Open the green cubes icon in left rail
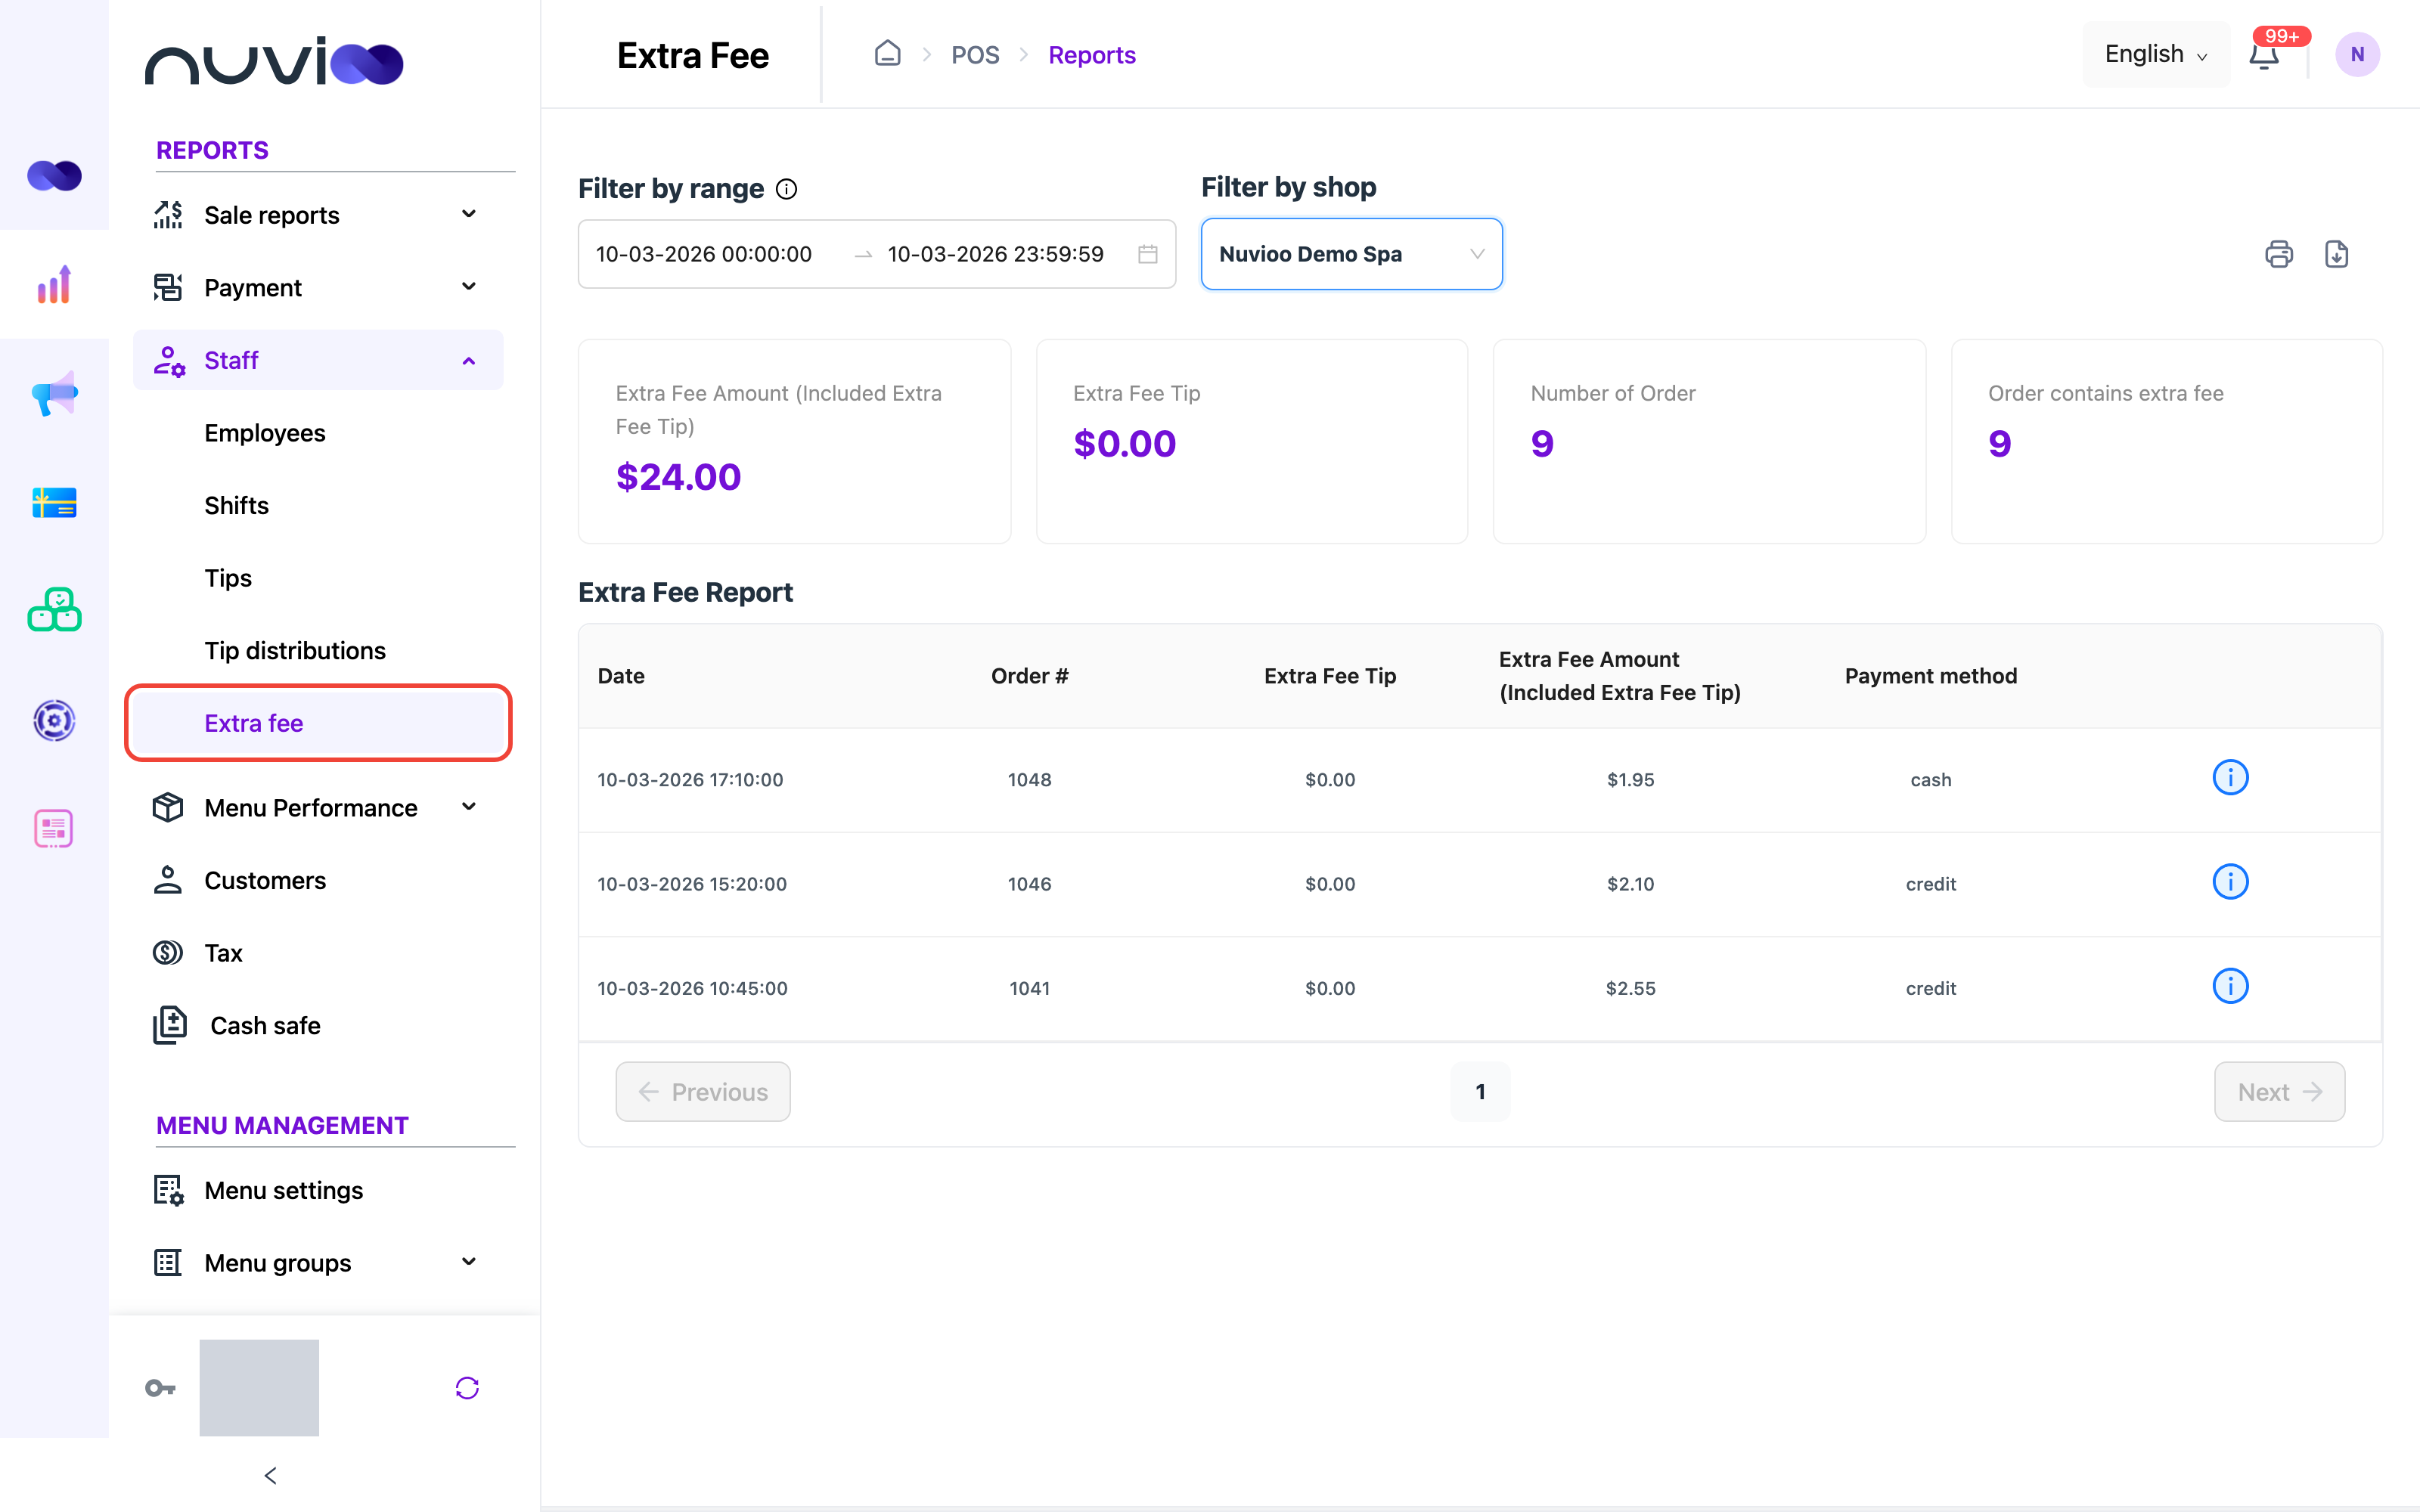This screenshot has width=2420, height=1512. click(54, 610)
